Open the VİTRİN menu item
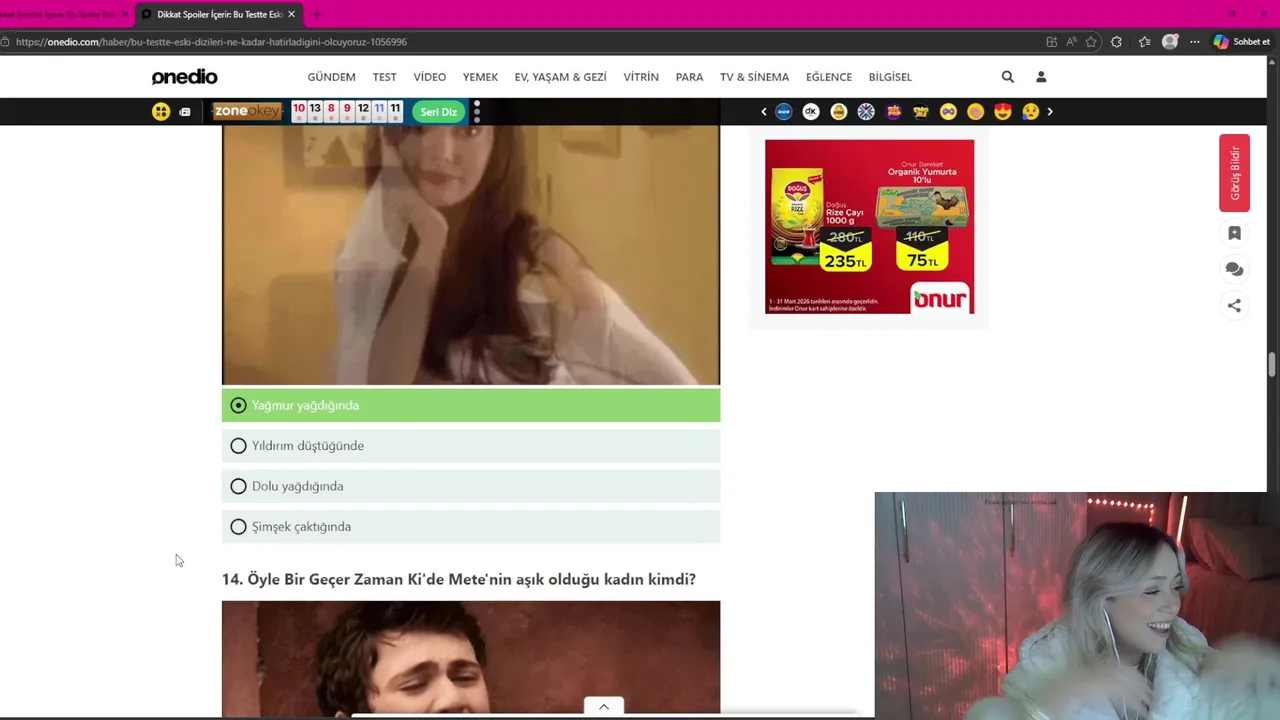1280x720 pixels. (x=641, y=77)
